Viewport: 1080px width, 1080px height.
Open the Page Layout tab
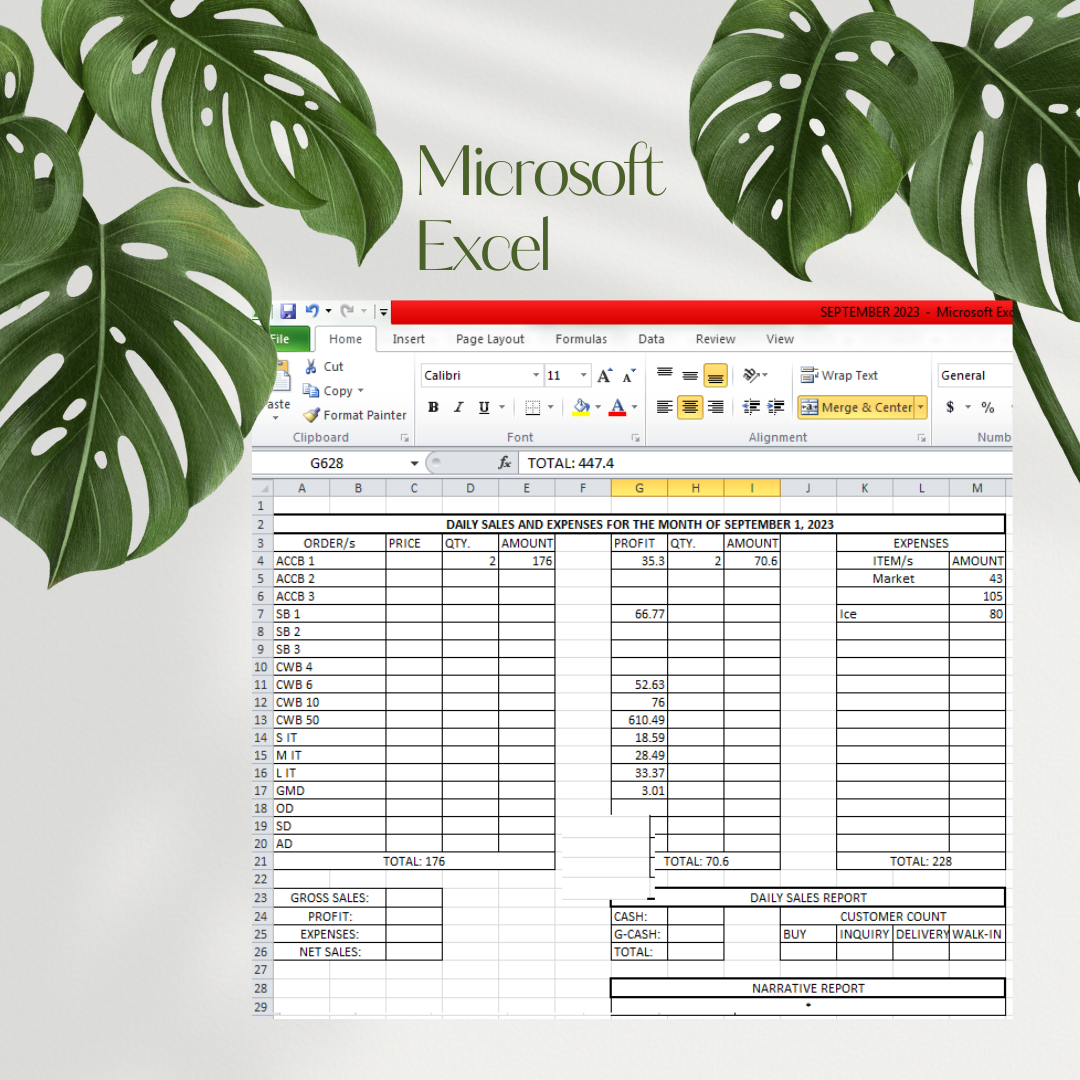[x=490, y=339]
